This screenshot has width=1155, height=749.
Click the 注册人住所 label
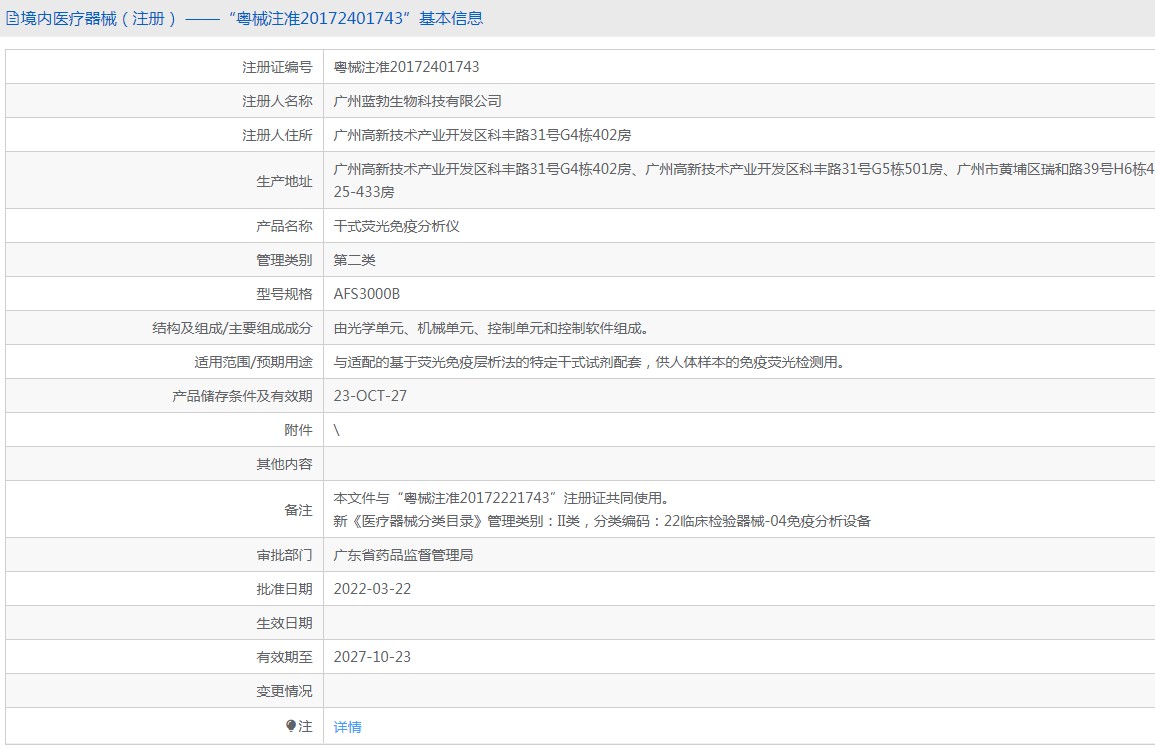pyautogui.click(x=277, y=135)
